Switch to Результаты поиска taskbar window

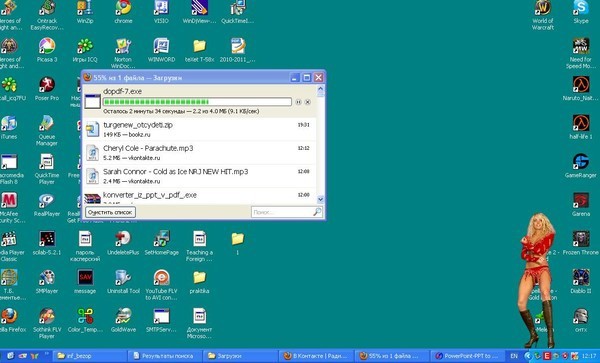[x=165, y=356]
